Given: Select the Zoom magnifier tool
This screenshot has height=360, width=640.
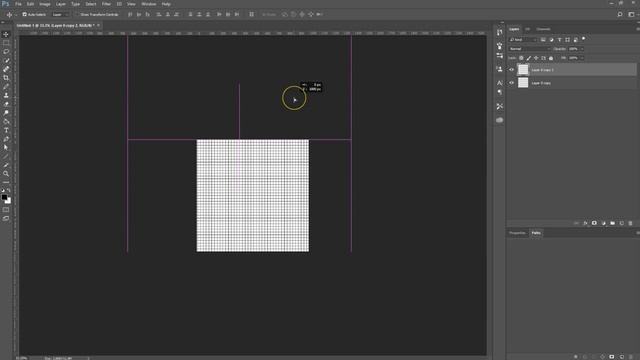Looking at the screenshot, I should pyautogui.click(x=6, y=174).
